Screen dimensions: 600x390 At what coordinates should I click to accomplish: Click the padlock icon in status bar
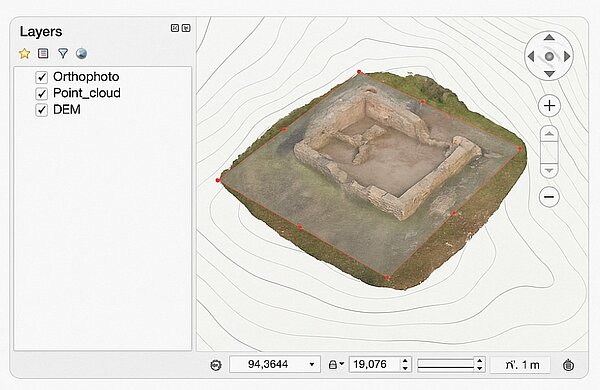333,365
